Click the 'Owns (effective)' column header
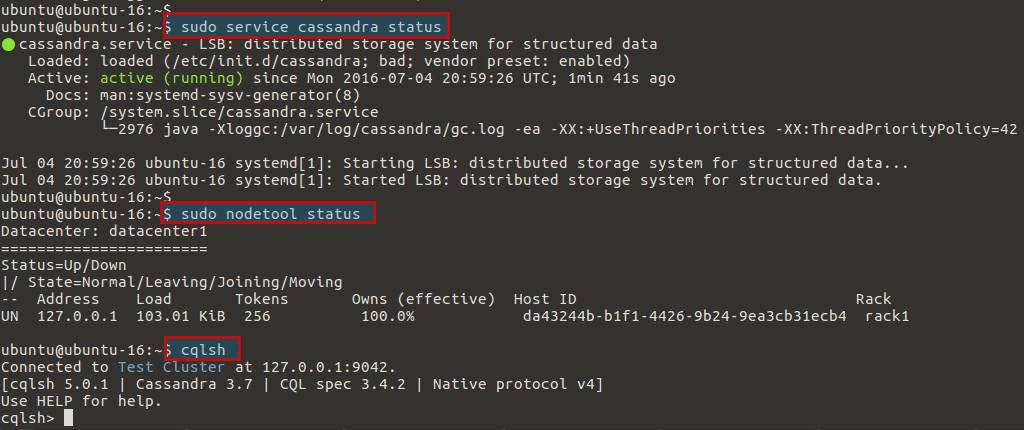The width and height of the screenshot is (1024, 430). coord(423,299)
